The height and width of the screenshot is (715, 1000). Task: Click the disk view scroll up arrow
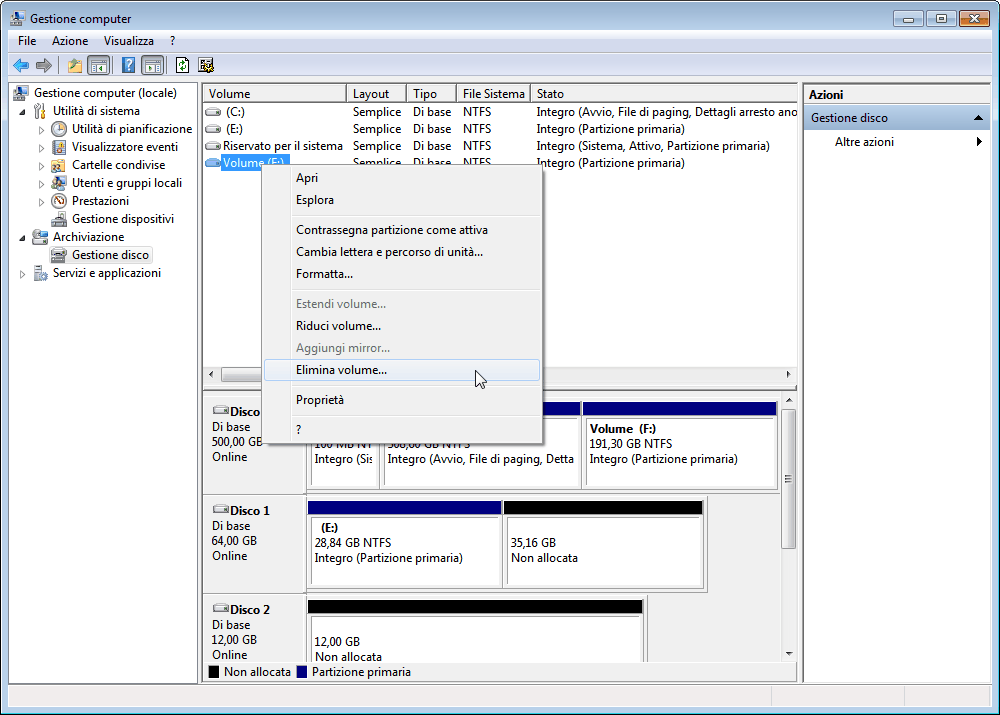point(789,401)
